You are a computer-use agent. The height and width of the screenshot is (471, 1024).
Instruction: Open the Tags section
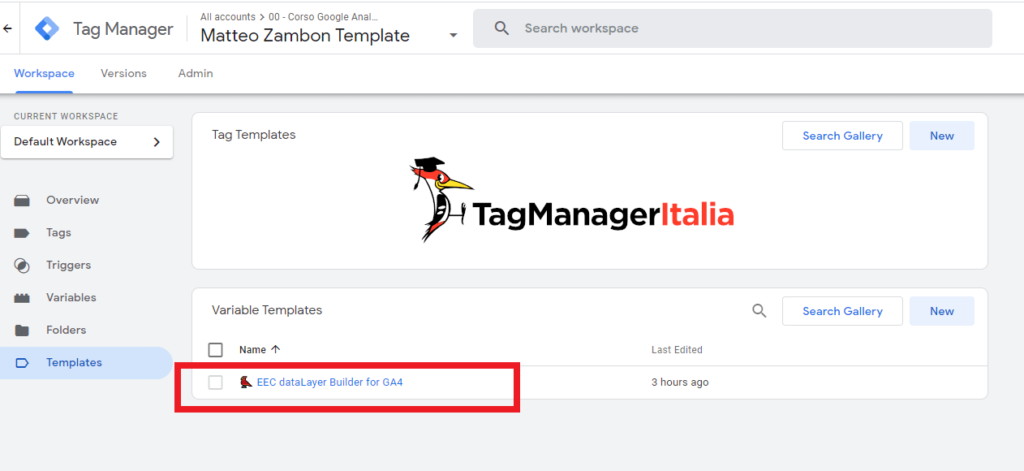[59, 233]
